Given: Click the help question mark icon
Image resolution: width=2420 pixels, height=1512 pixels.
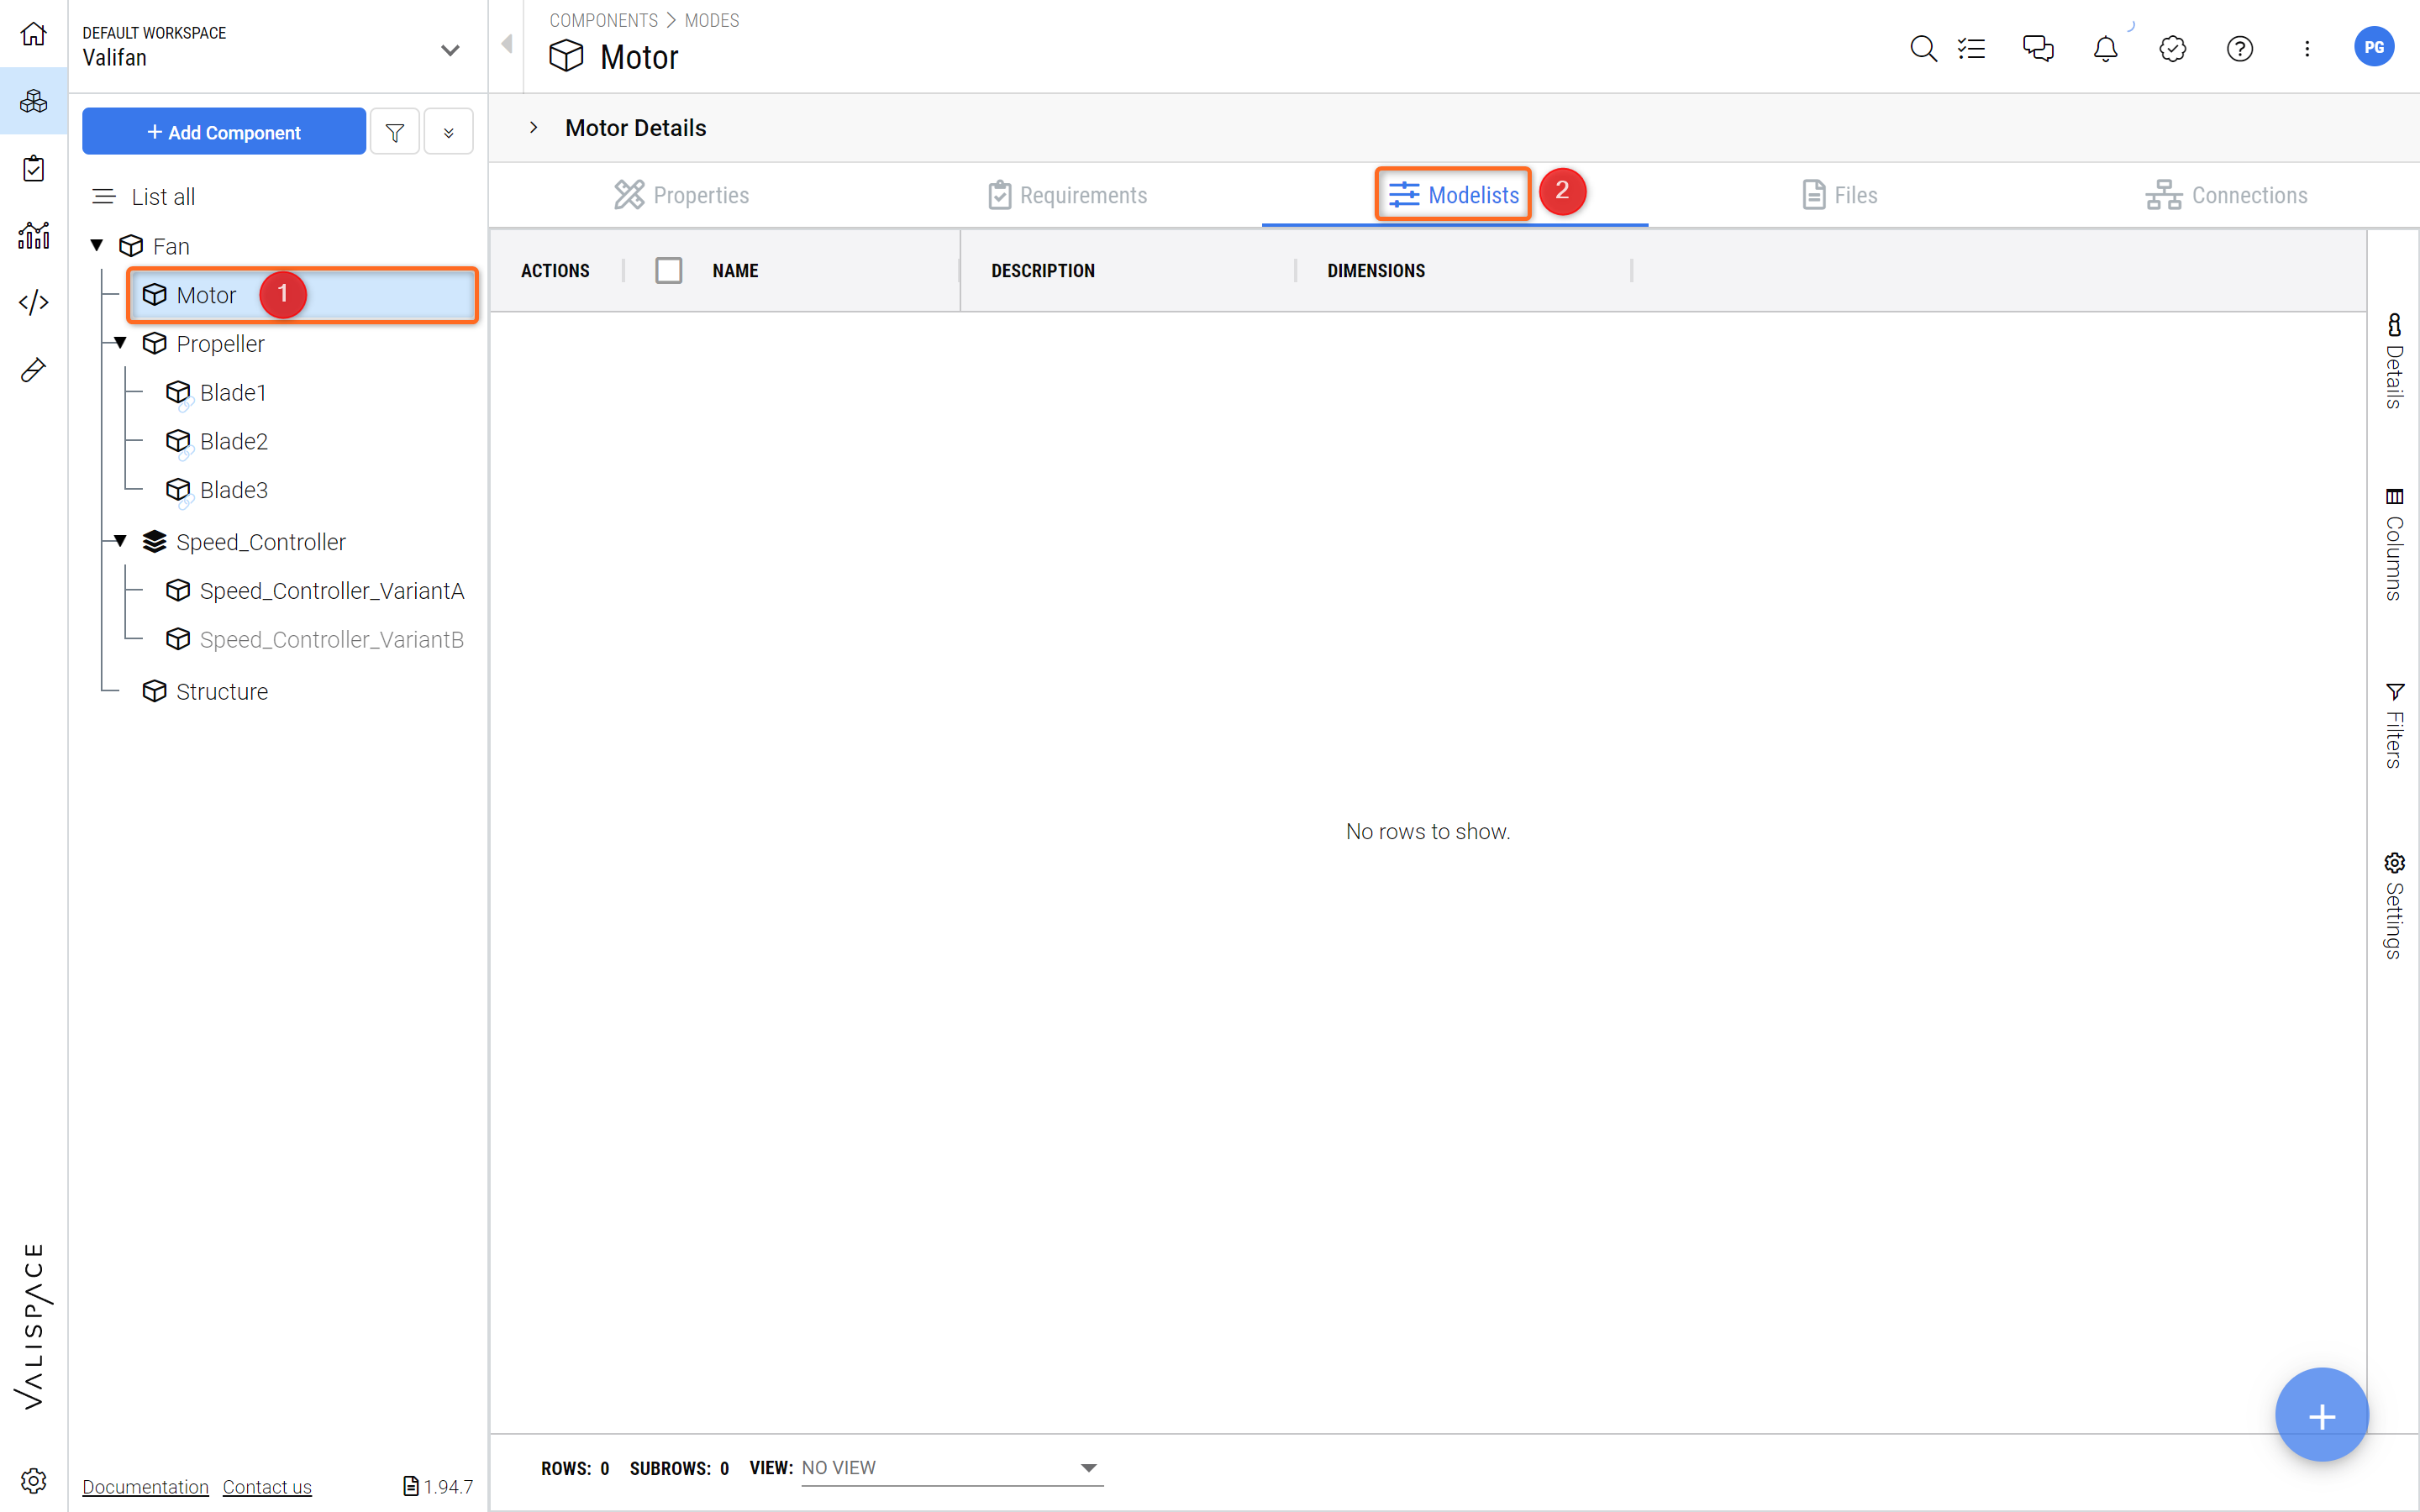Looking at the screenshot, I should pos(2240,48).
